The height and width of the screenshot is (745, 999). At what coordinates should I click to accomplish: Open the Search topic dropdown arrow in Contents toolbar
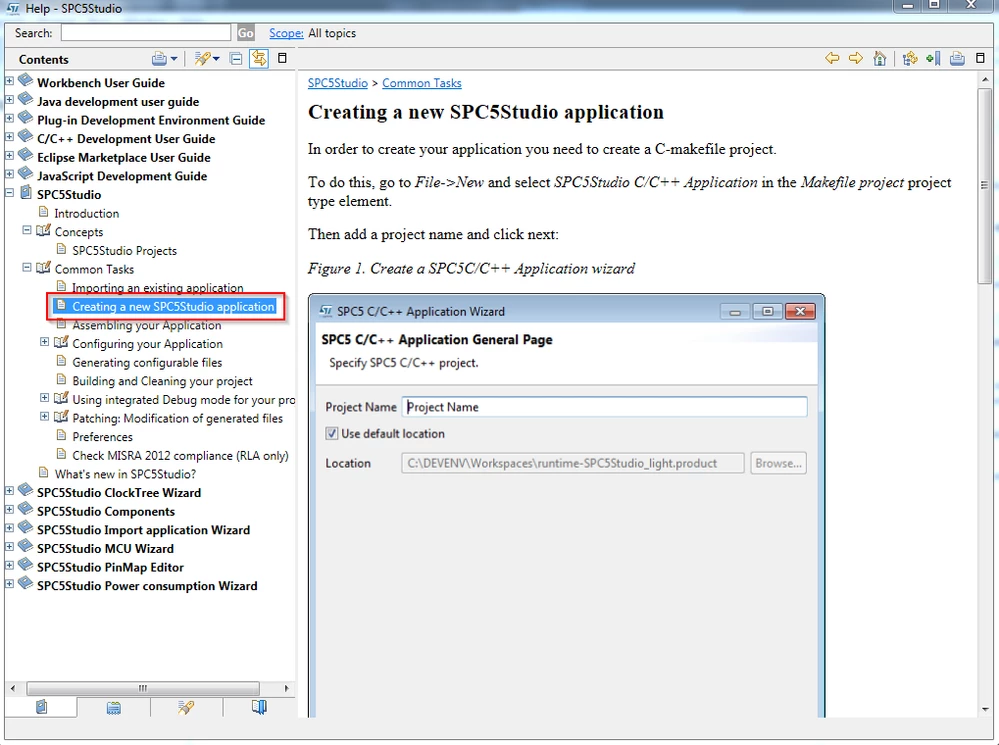pyautogui.click(x=217, y=59)
